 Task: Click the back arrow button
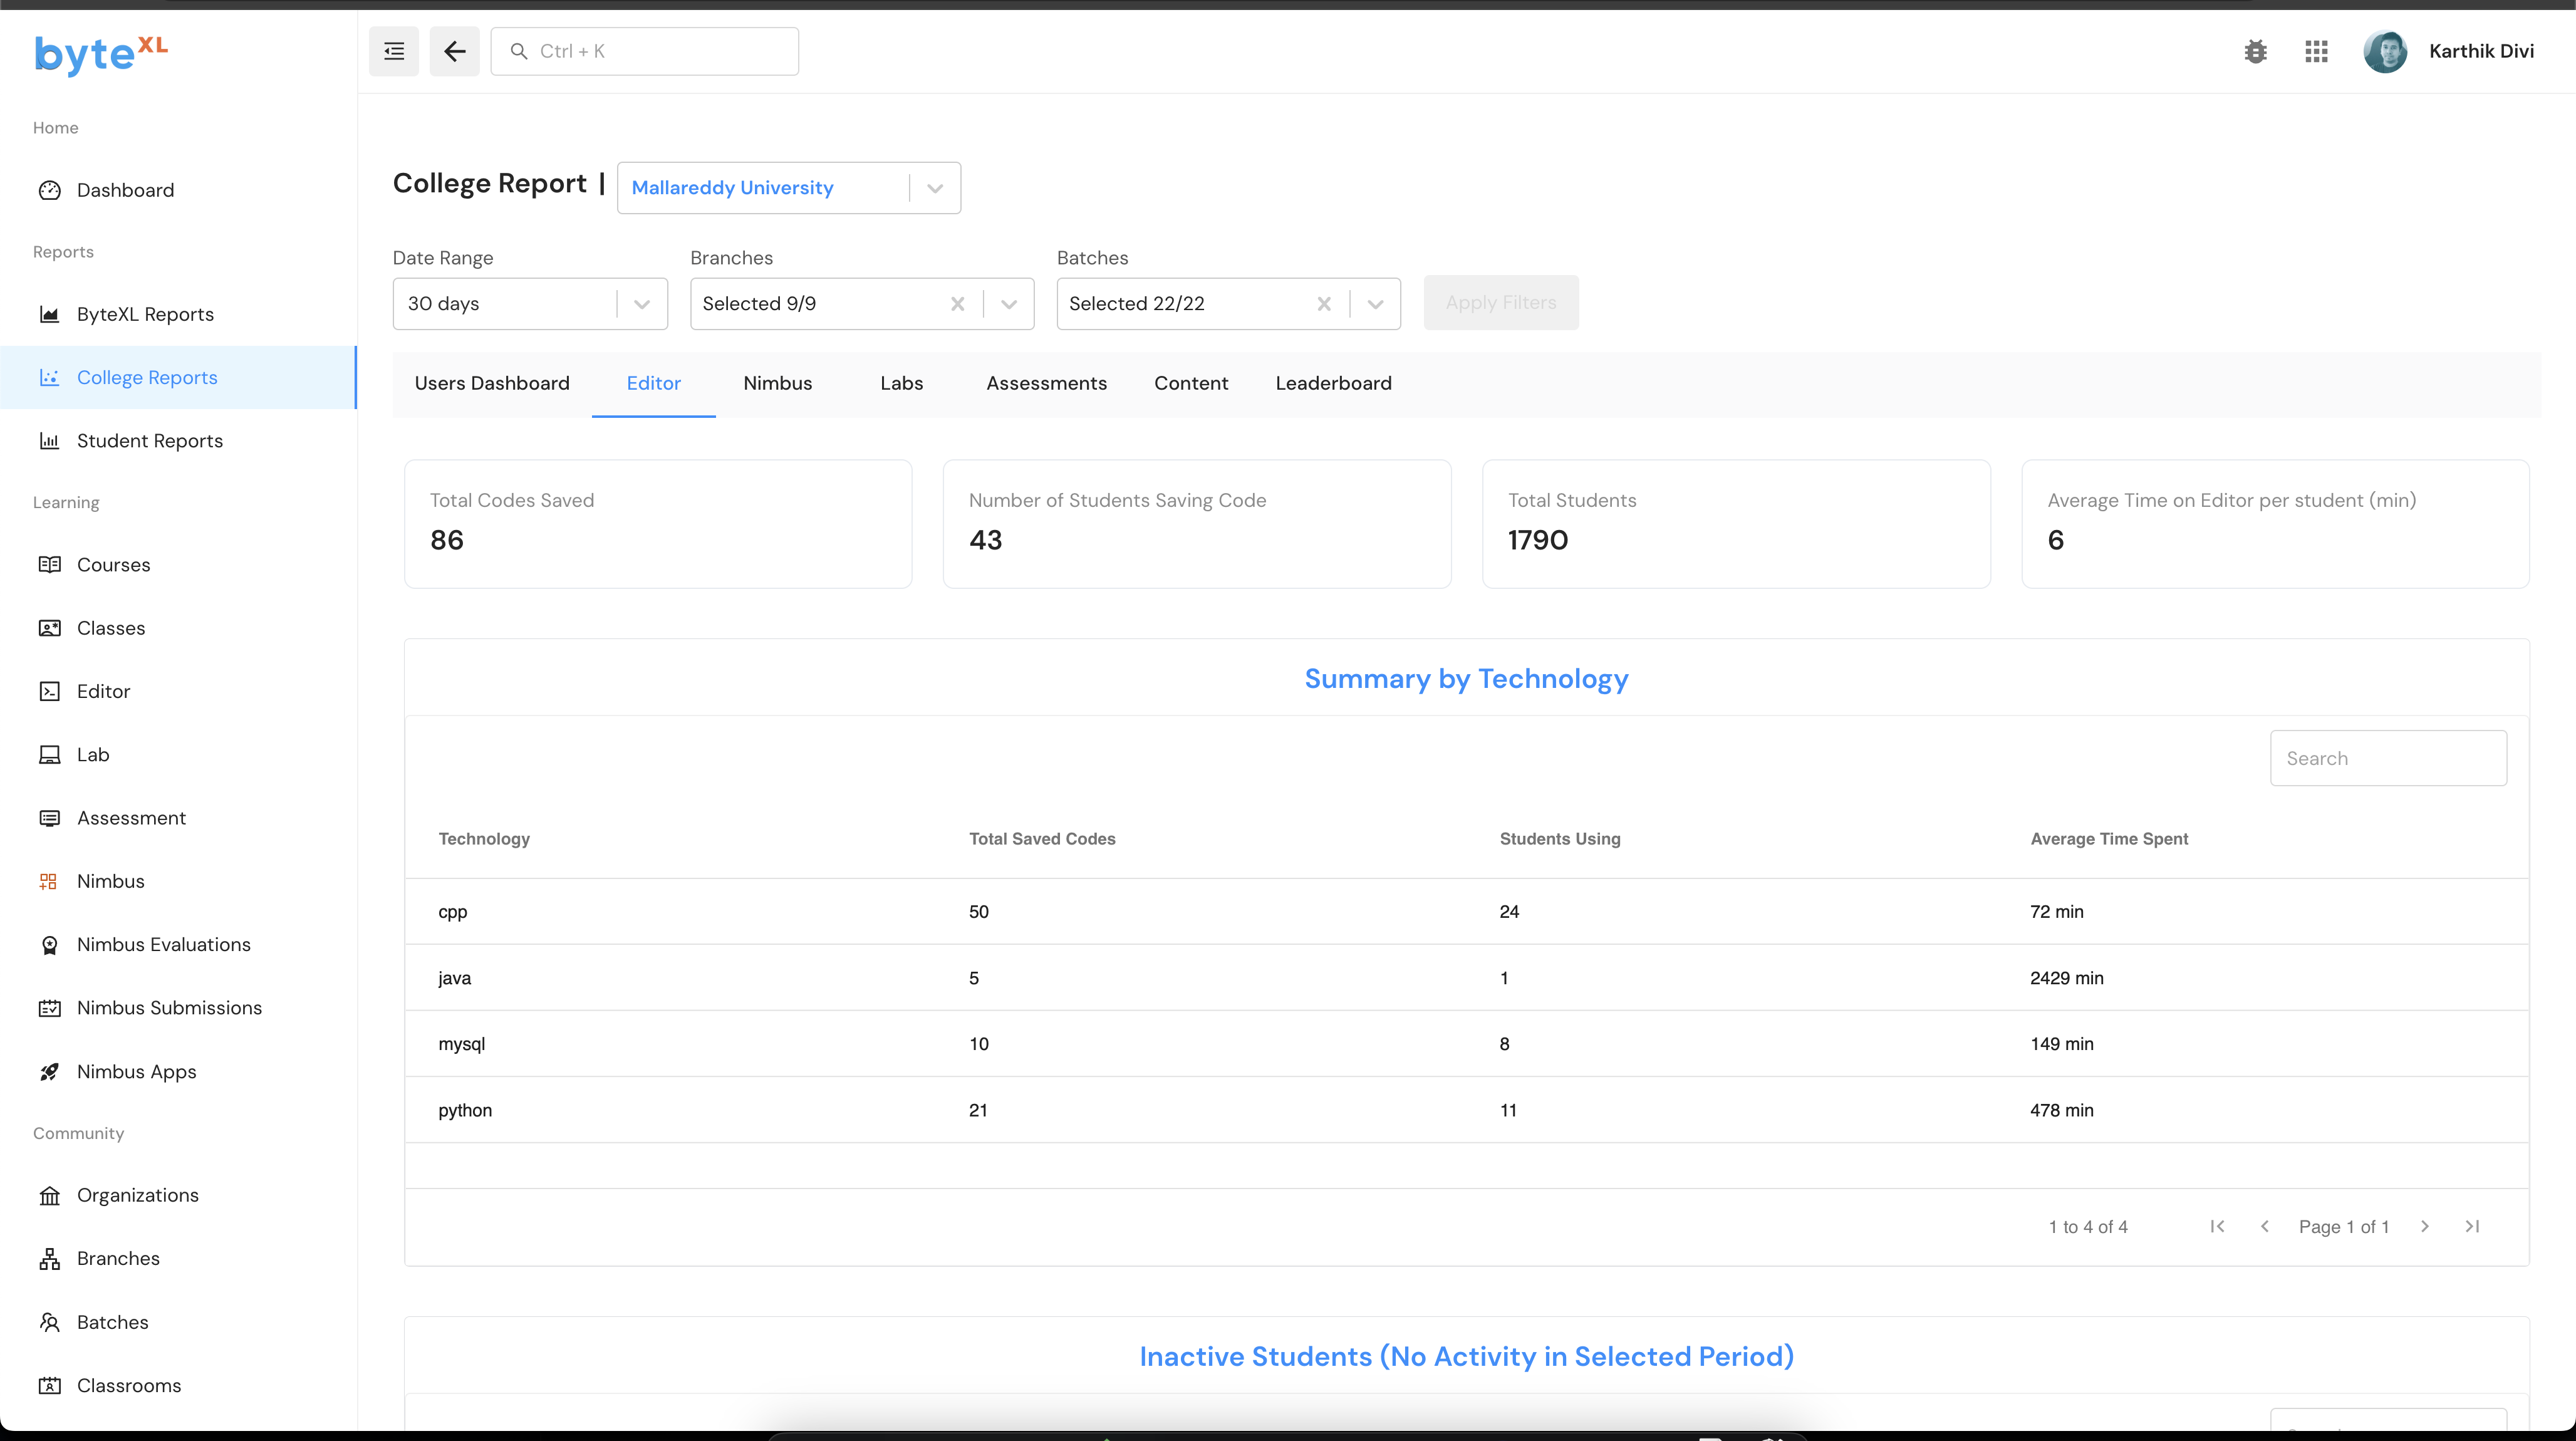[x=455, y=51]
